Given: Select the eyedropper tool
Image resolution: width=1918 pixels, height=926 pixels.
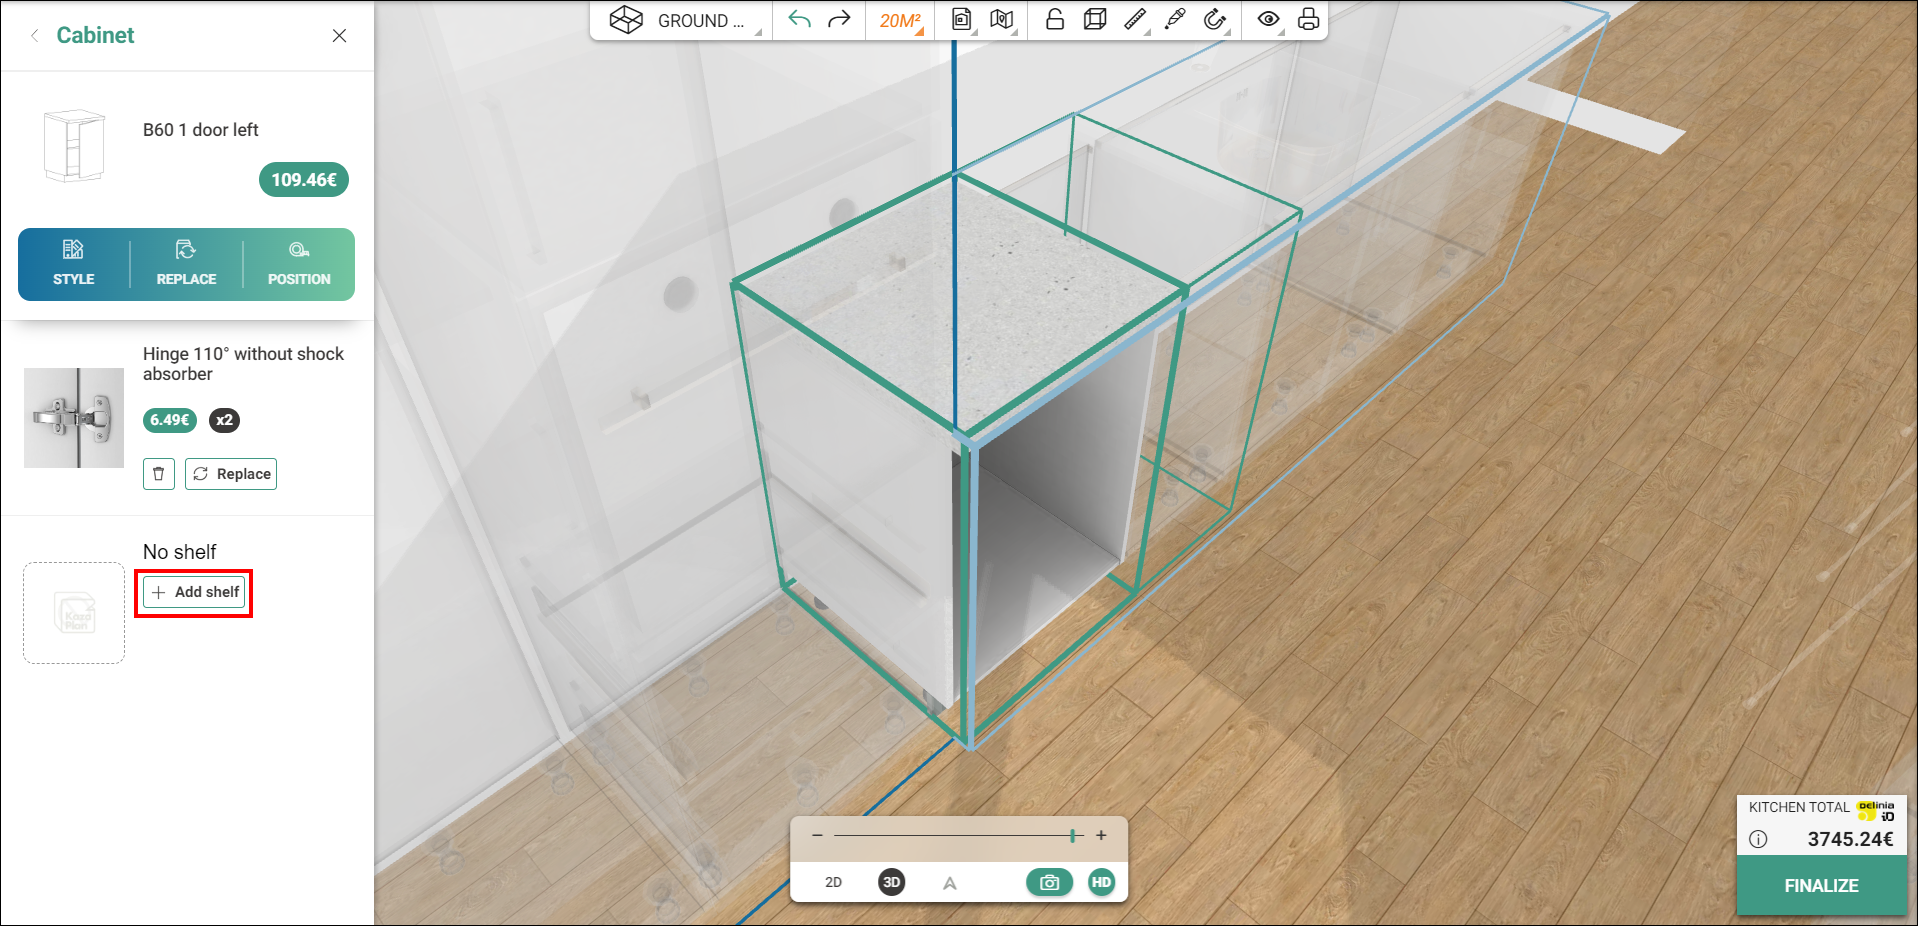Looking at the screenshot, I should (1175, 20).
